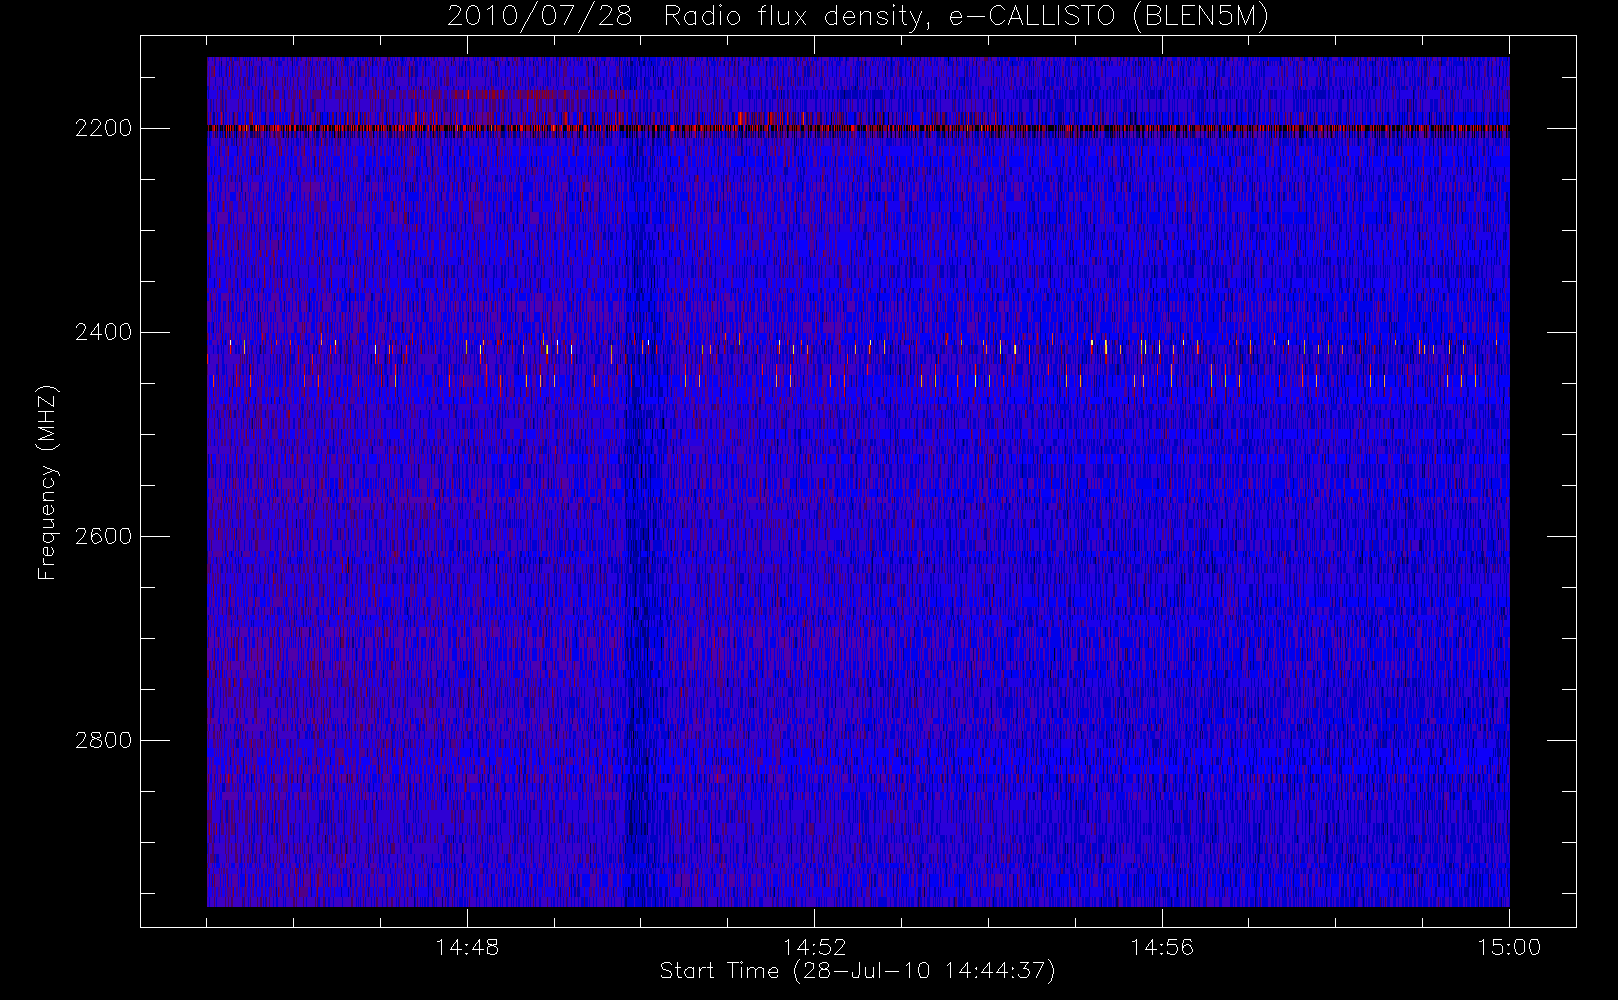Click the plot title text 'Radio flux density, e-CALLISTO (BLEN5M)'
Image resolution: width=1618 pixels, height=1000 pixels.
pos(966,16)
